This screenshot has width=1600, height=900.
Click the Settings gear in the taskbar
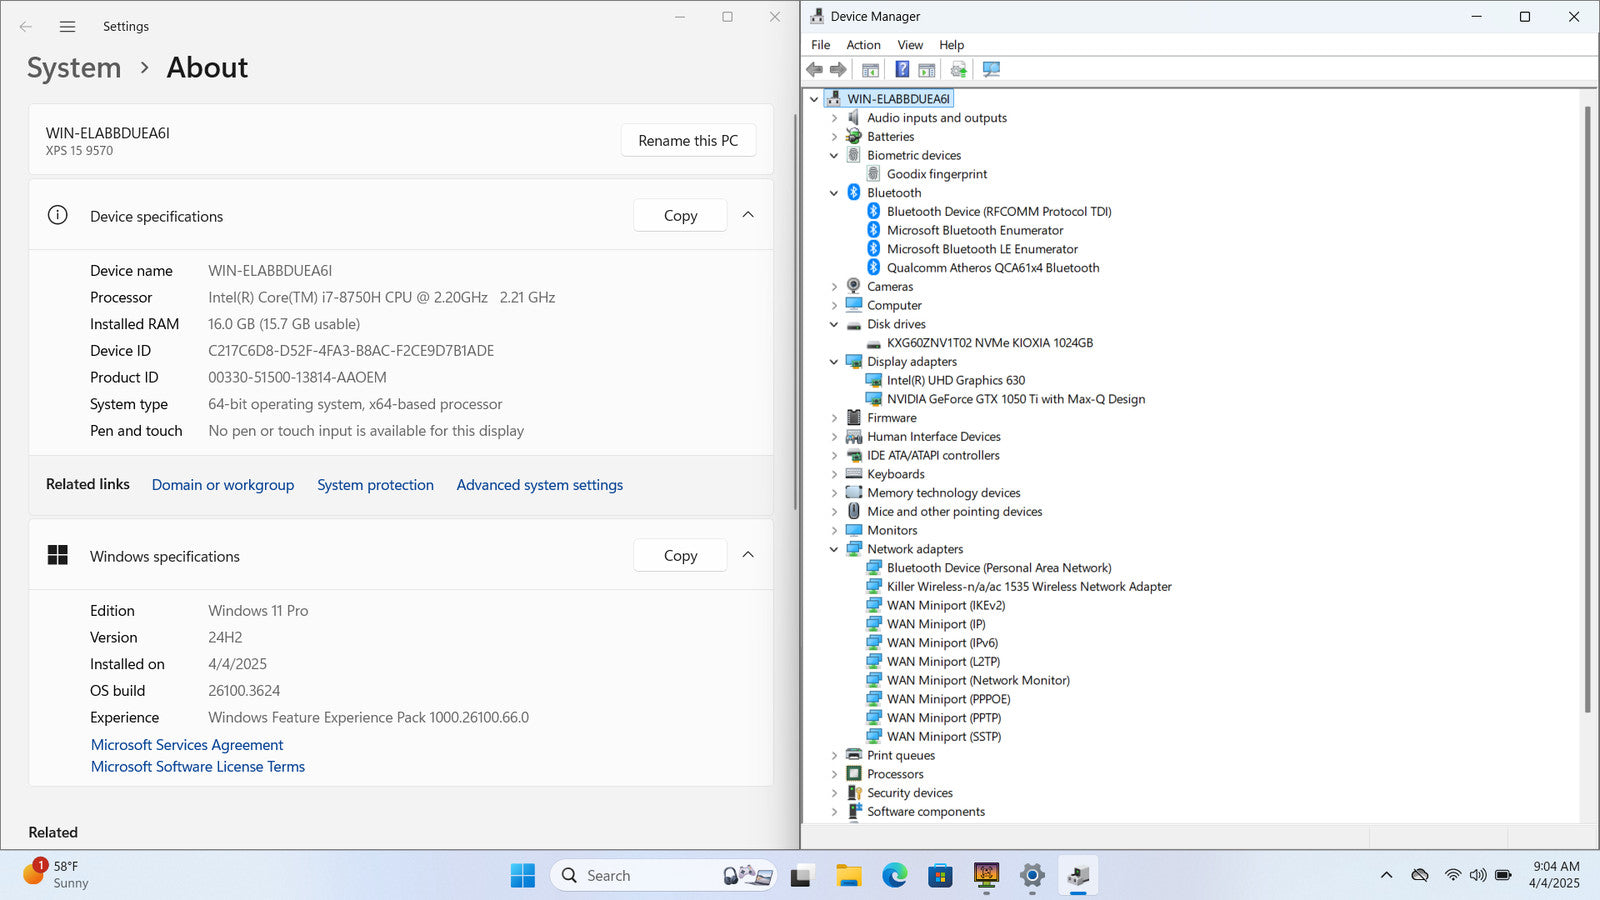click(1032, 876)
